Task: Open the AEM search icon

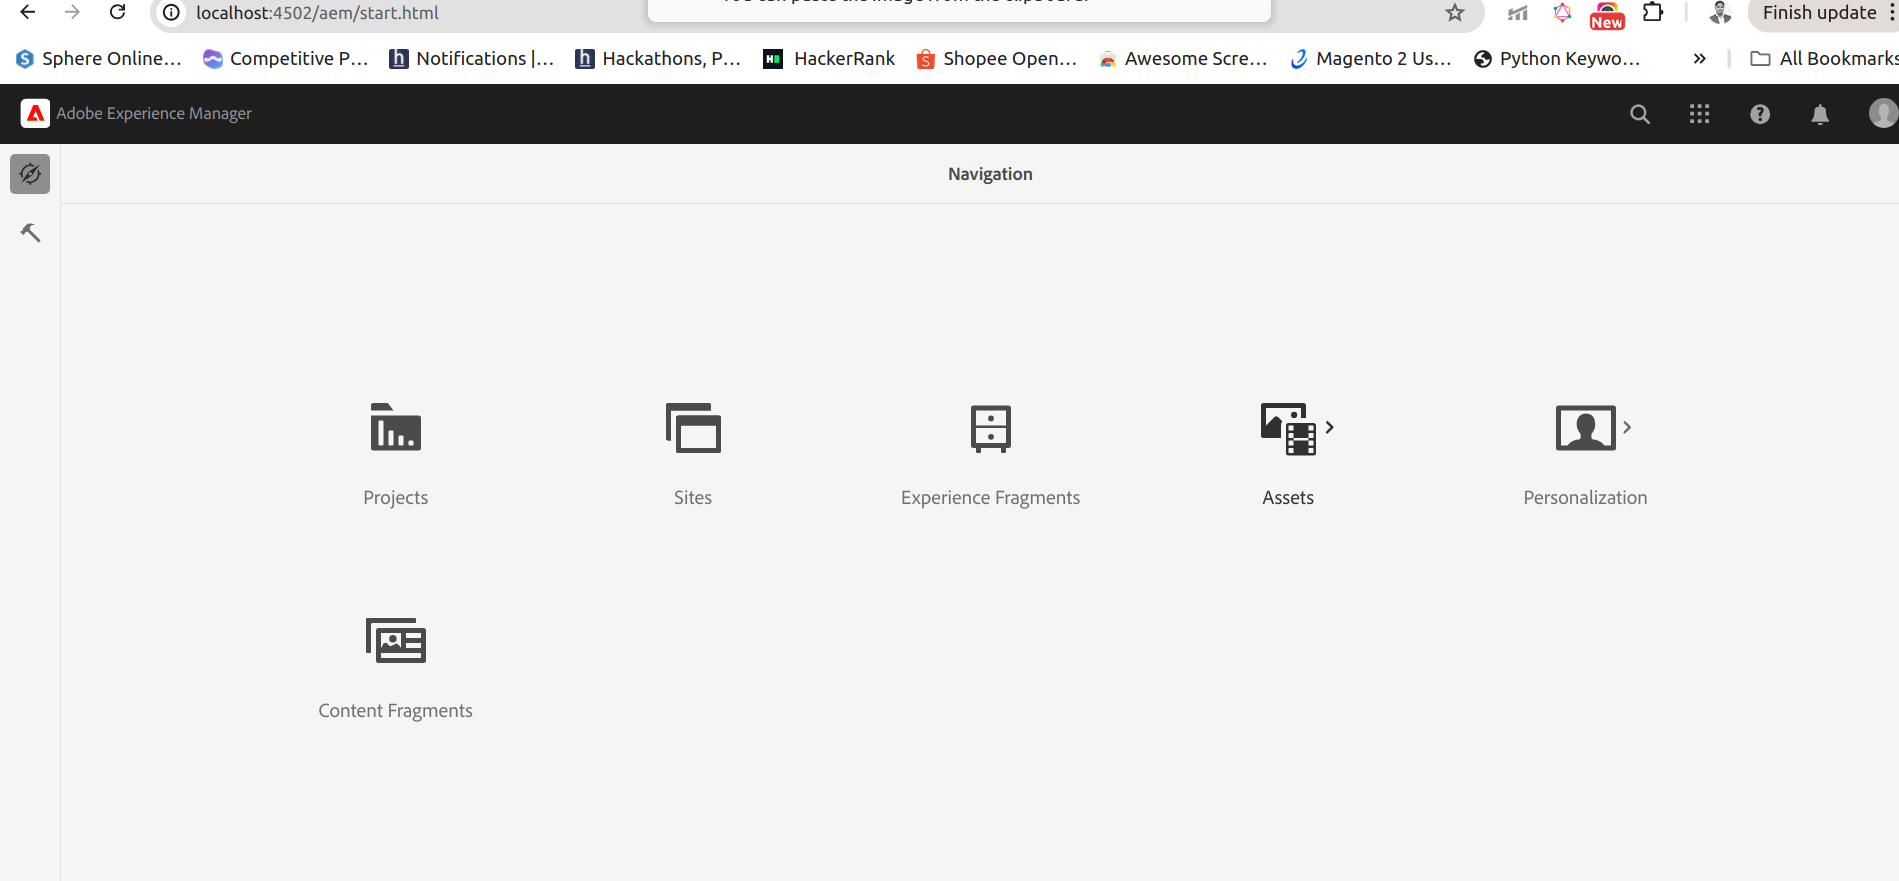Action: coord(1640,114)
